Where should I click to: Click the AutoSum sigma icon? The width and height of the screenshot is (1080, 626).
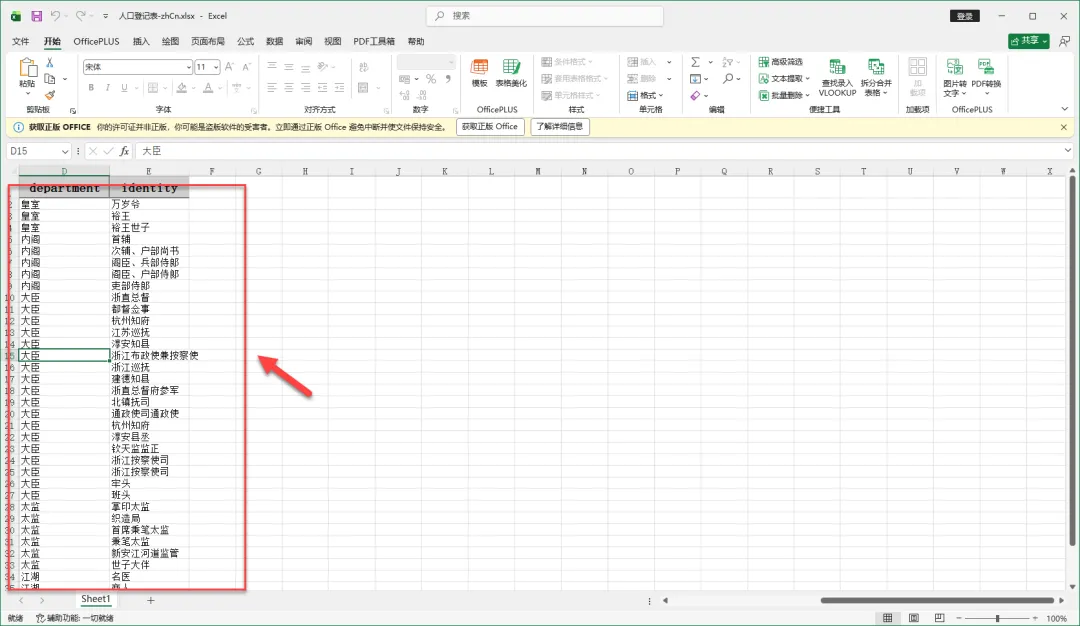point(695,62)
